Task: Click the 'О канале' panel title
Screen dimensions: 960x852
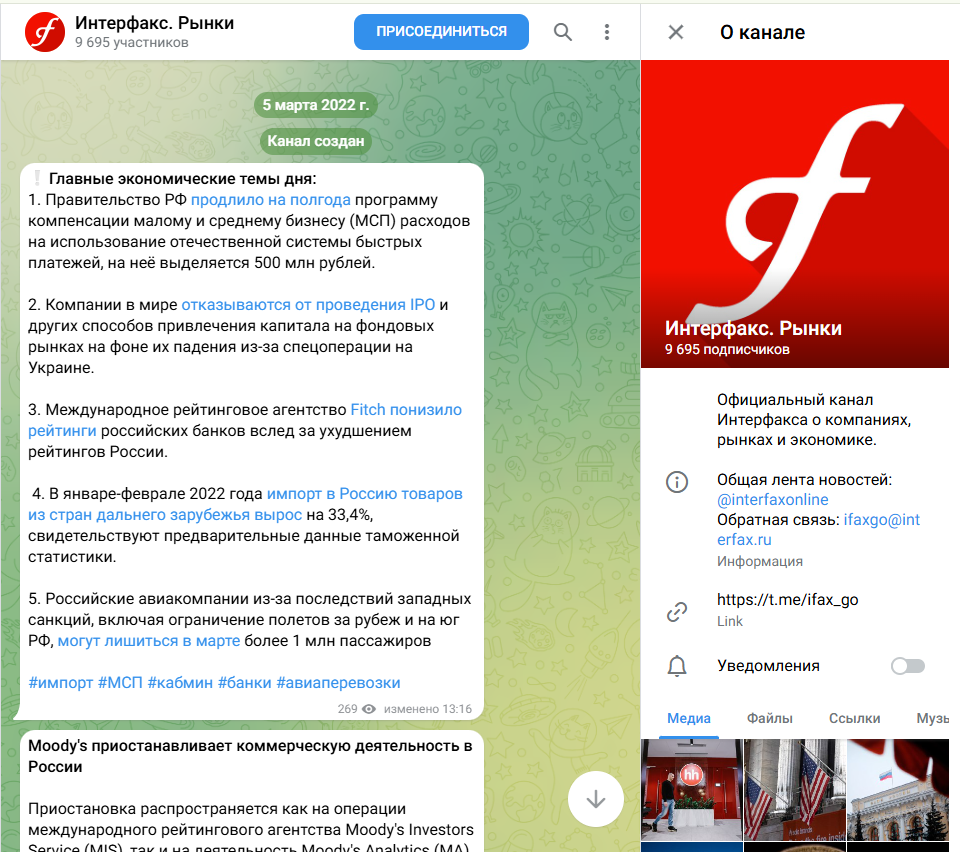Action: tap(762, 32)
